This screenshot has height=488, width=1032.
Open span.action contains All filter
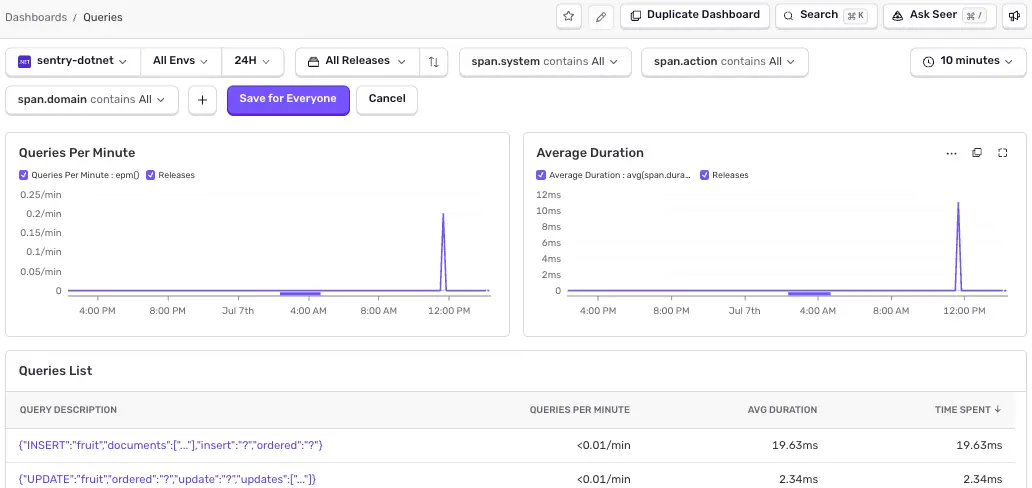725,61
